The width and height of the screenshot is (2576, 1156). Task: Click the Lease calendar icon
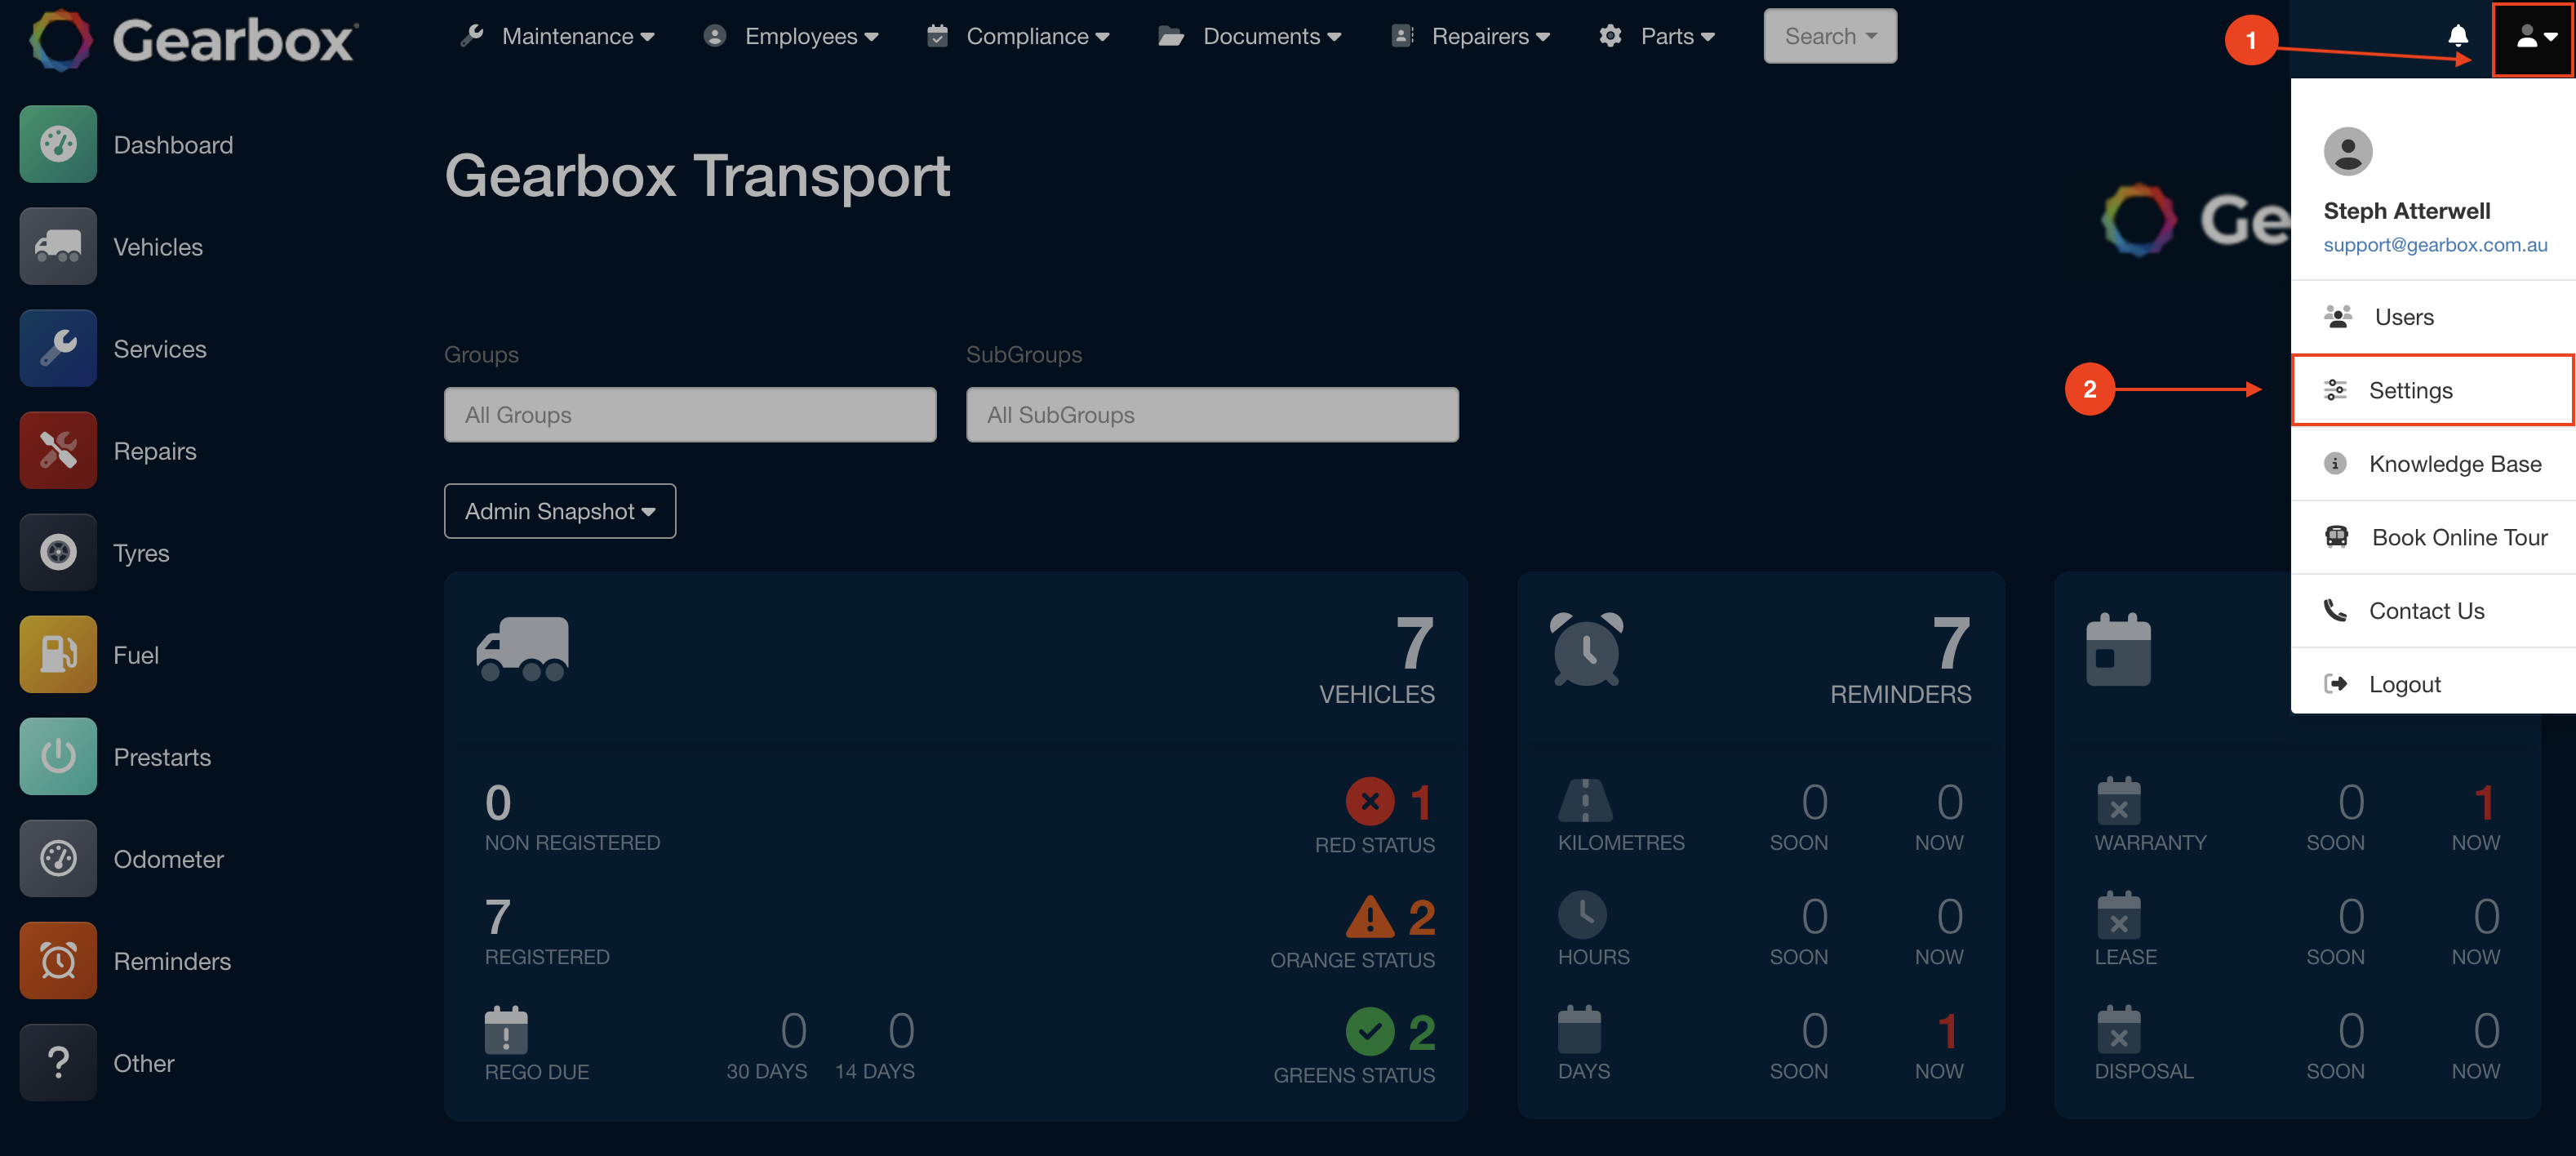2118,915
